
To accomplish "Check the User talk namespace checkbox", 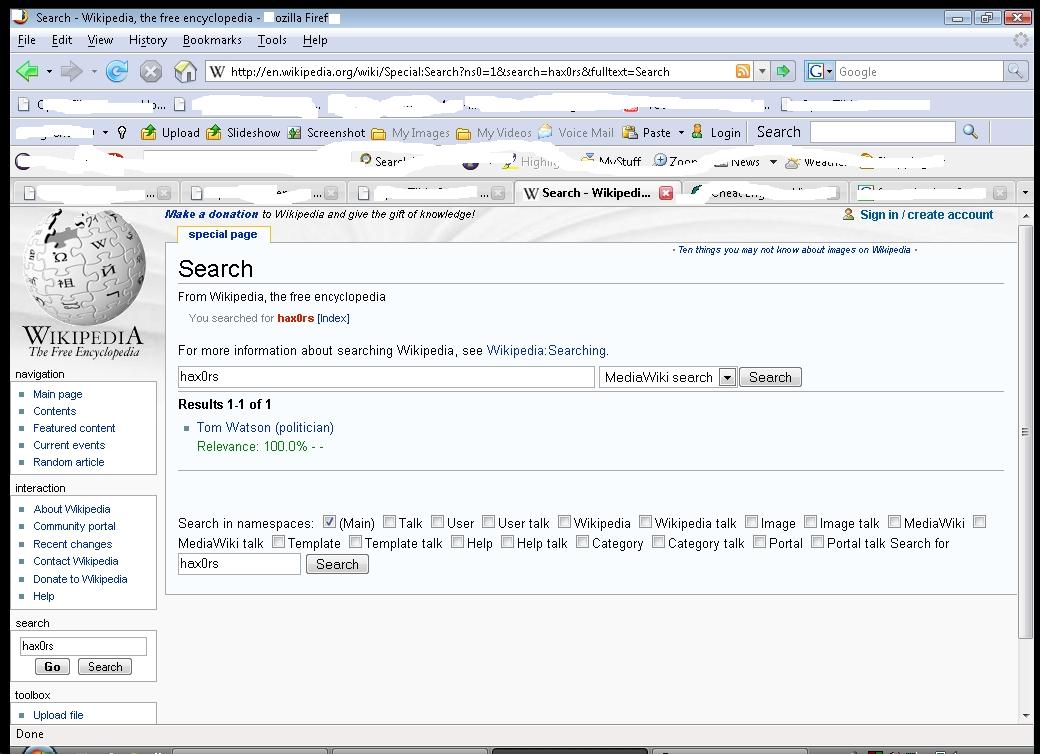I will tap(488, 522).
